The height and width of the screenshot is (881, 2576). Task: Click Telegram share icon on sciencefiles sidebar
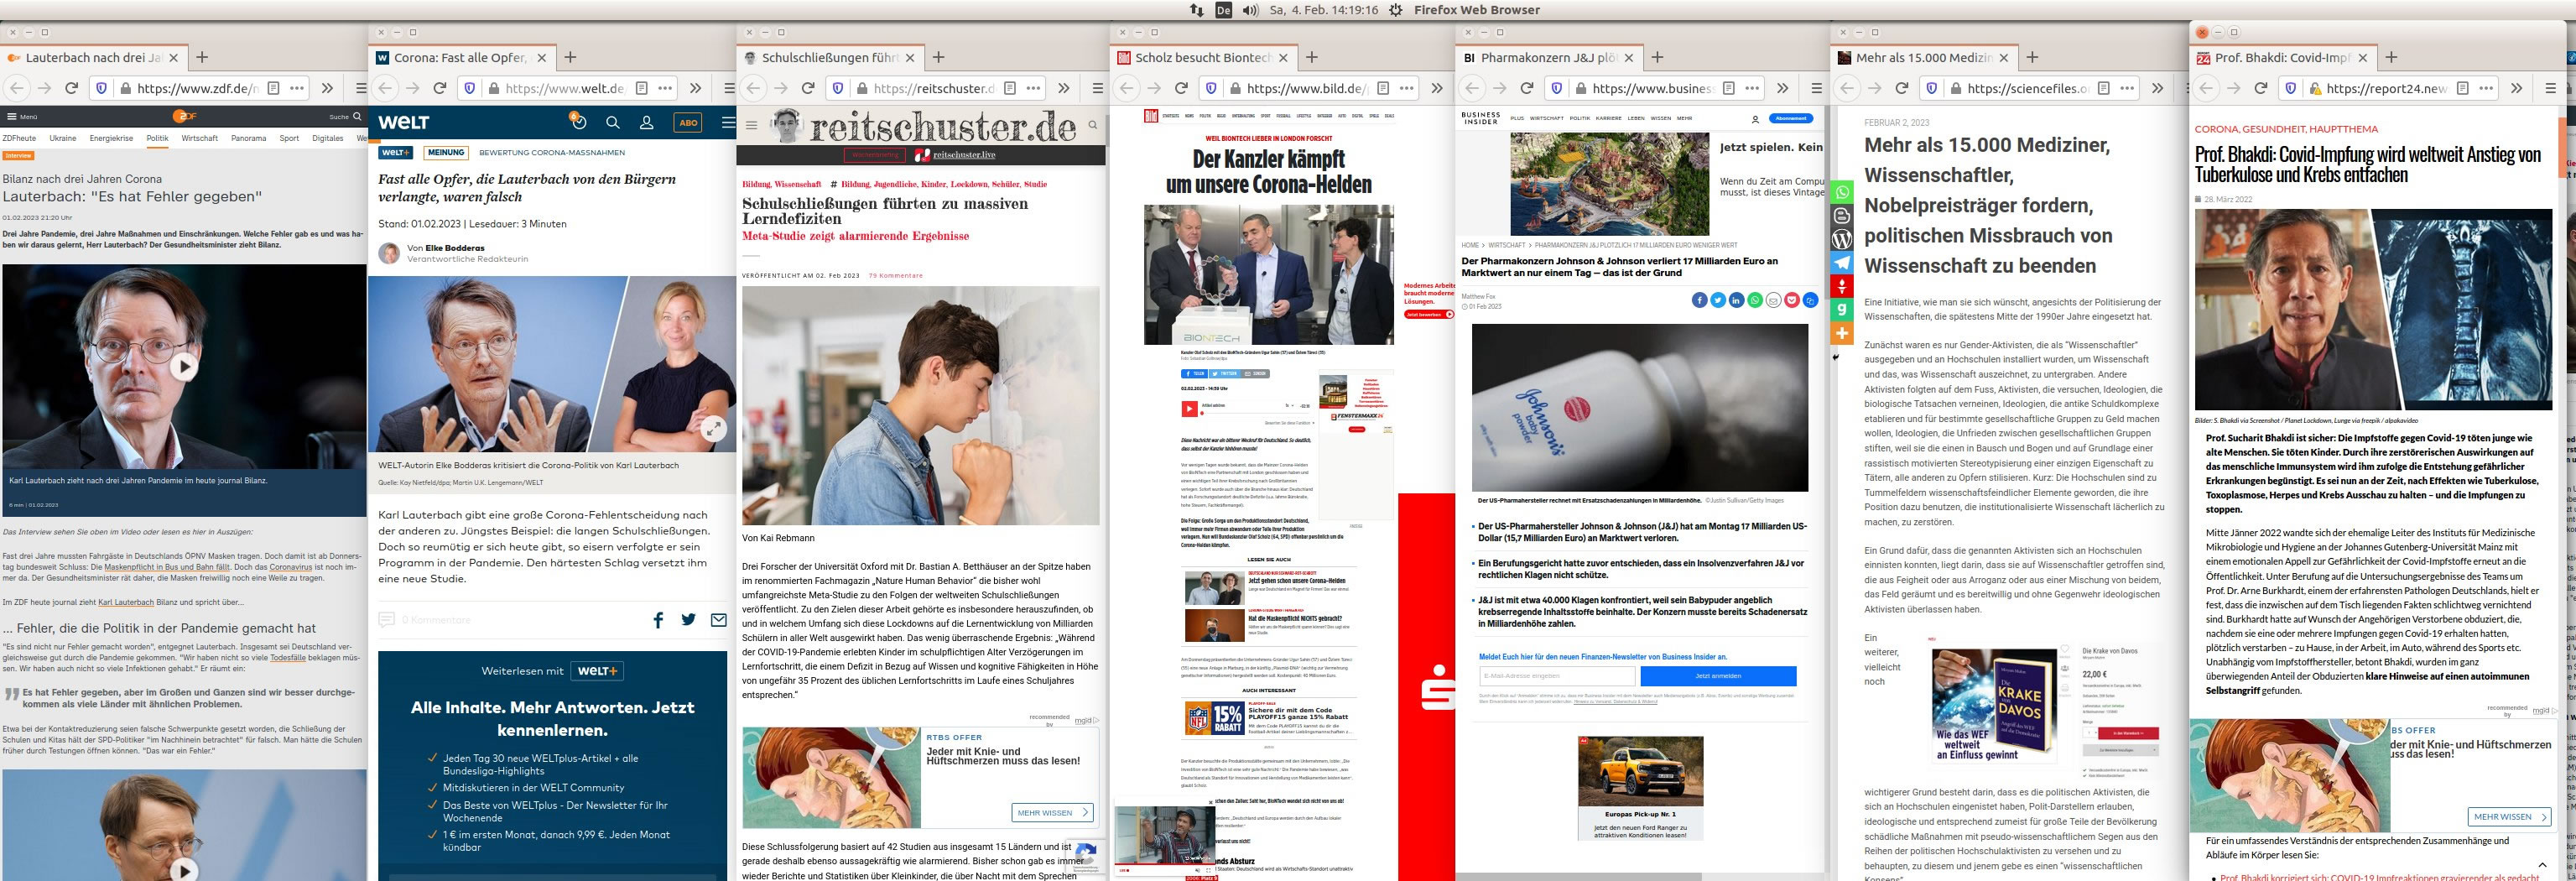tap(1842, 263)
